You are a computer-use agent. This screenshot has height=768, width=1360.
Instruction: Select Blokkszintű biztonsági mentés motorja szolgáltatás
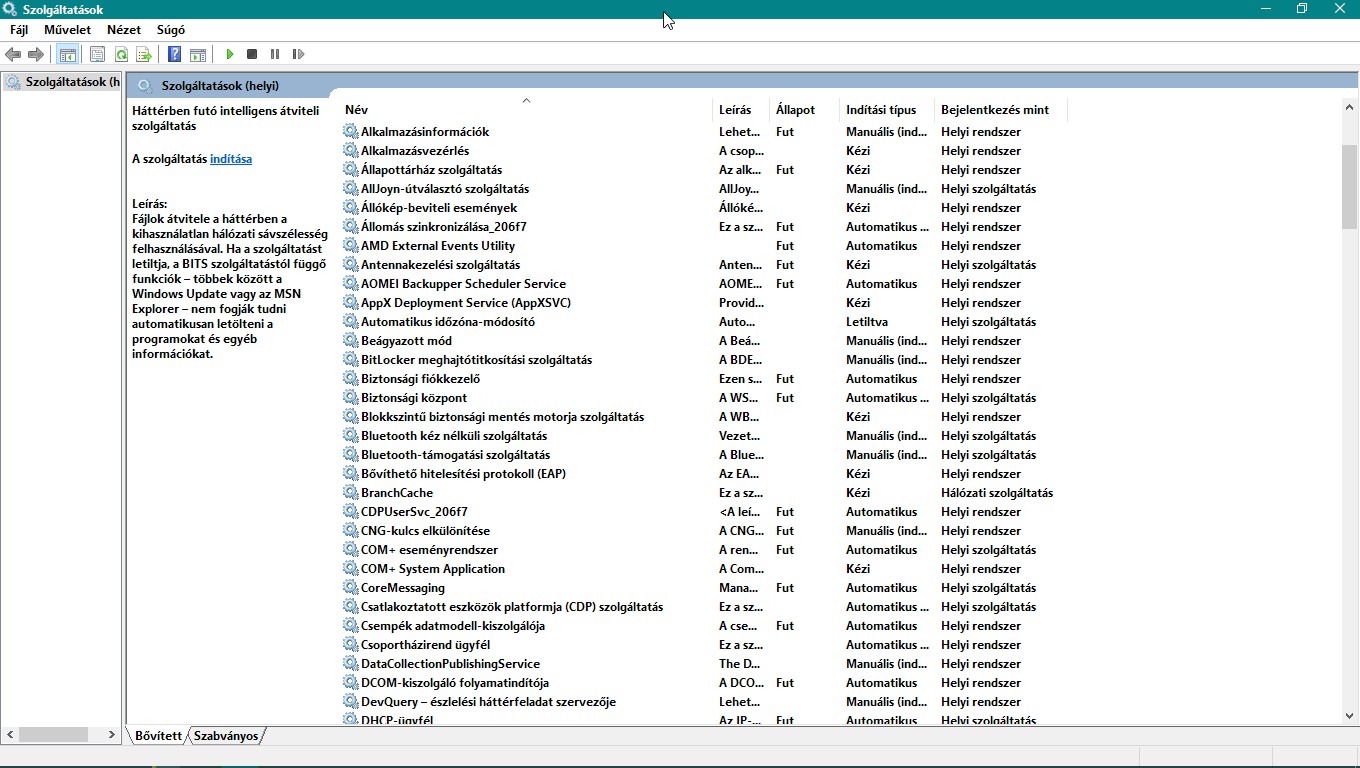pos(704,416)
